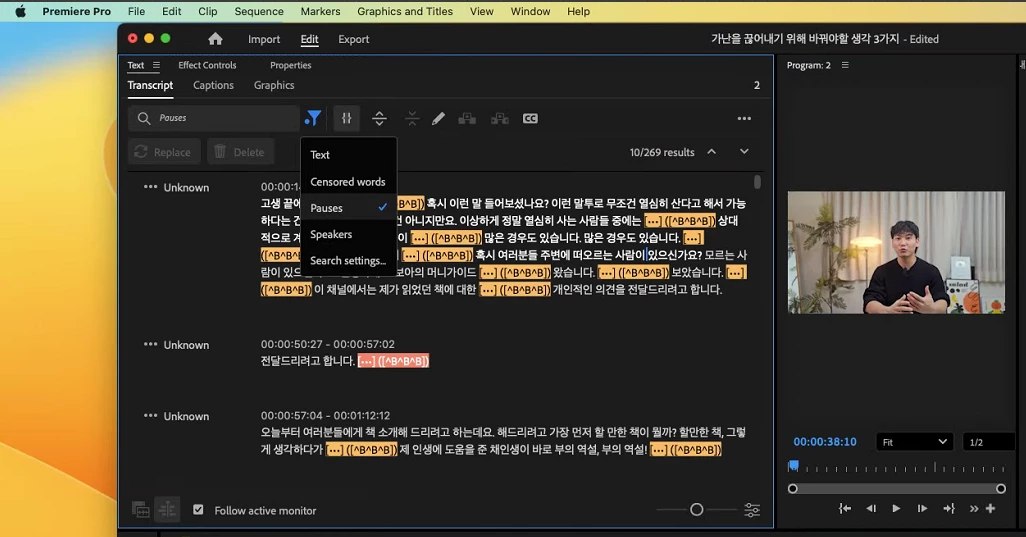Image resolution: width=1026 pixels, height=537 pixels.
Task: Click the filter funnel icon
Action: (x=313, y=118)
